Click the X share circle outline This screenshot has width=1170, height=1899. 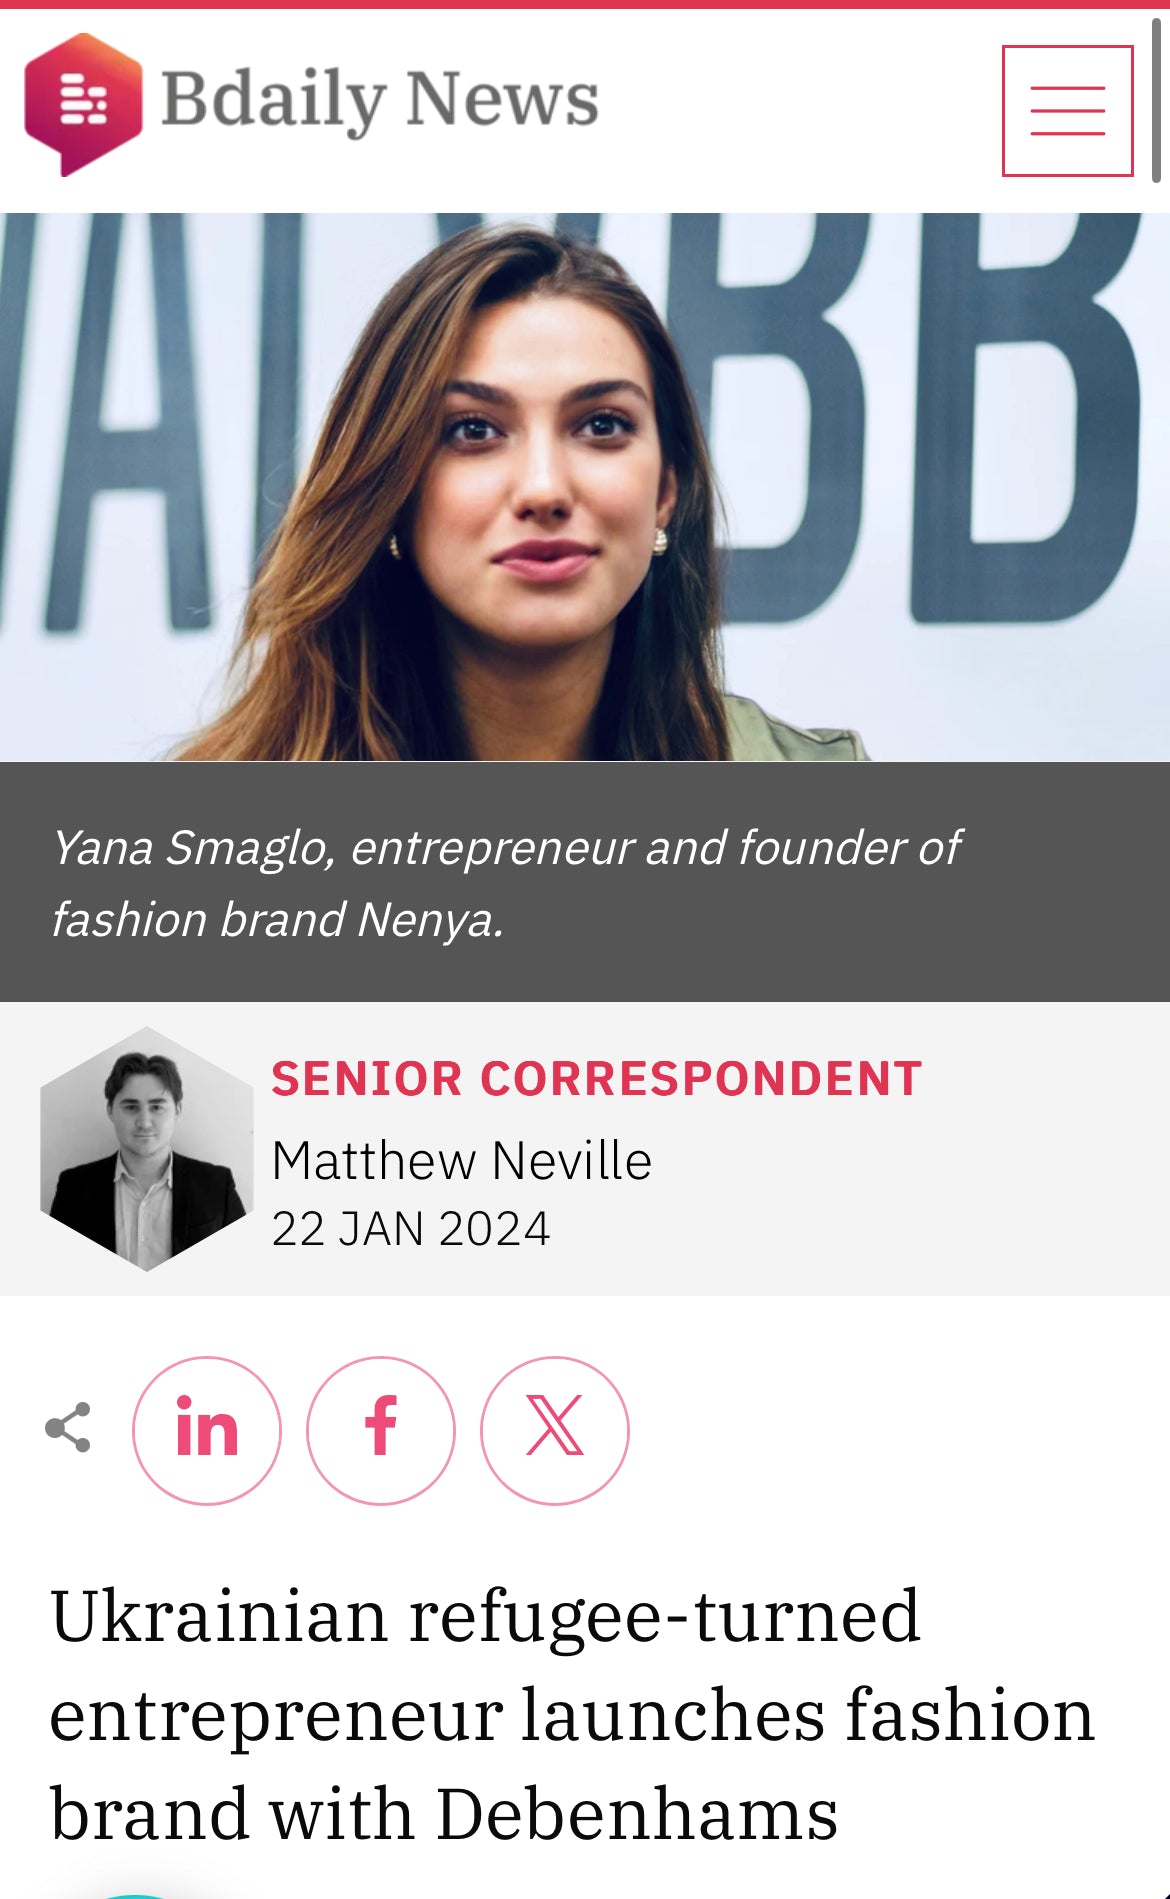[555, 1428]
